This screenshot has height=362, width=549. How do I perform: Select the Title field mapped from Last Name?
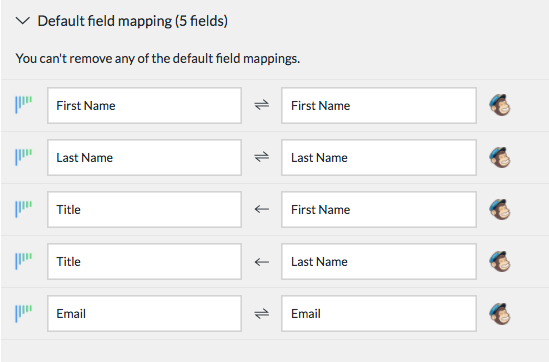144,262
